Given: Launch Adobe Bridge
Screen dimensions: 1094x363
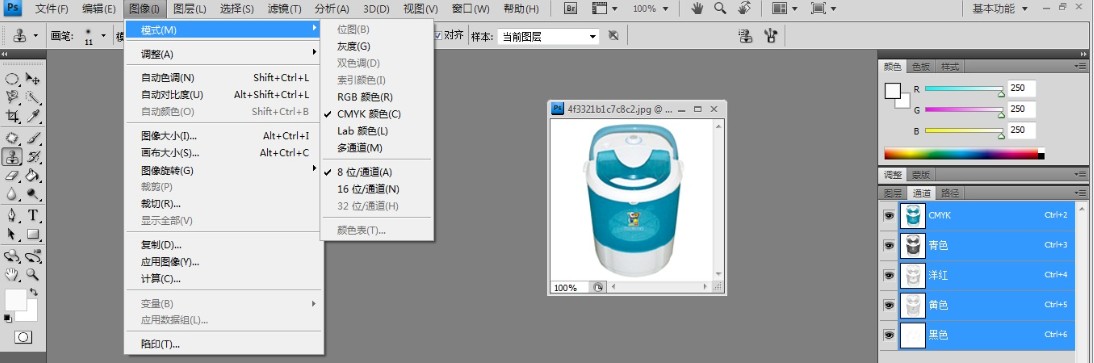Looking at the screenshot, I should [x=571, y=8].
